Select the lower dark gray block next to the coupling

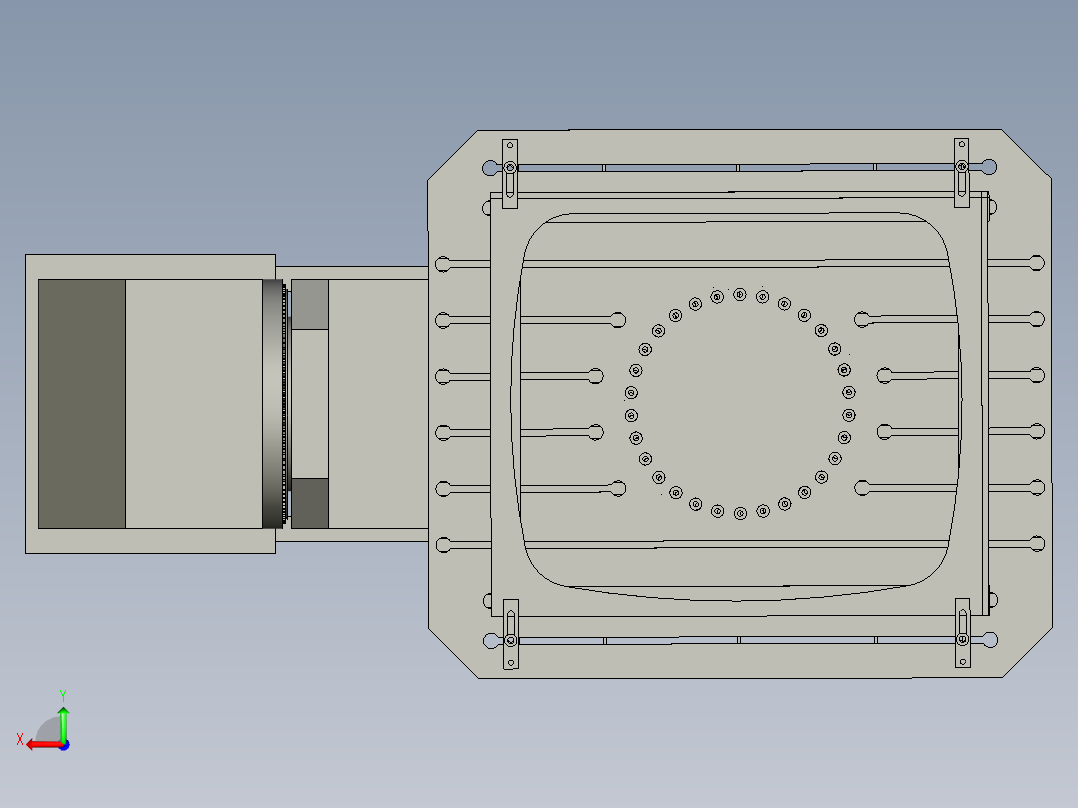310,503
